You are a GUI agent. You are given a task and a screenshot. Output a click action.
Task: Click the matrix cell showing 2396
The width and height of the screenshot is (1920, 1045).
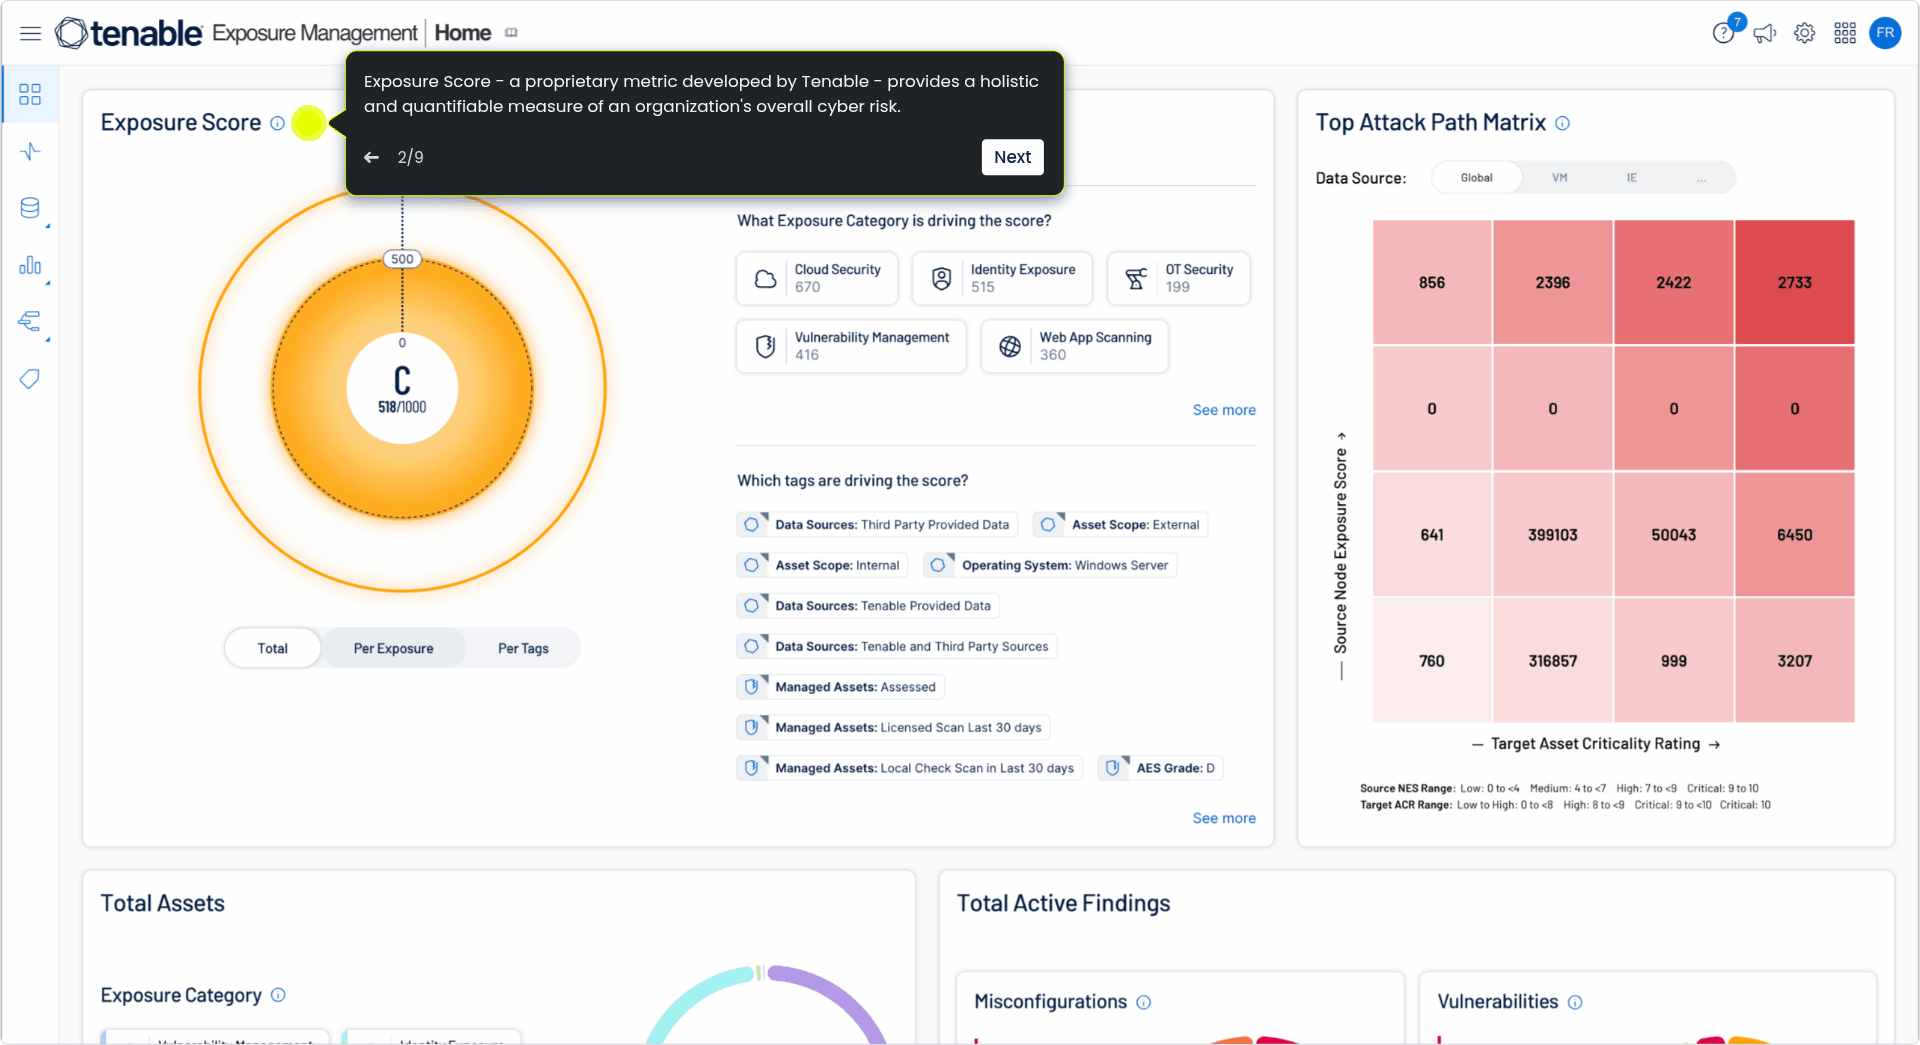1553,283
